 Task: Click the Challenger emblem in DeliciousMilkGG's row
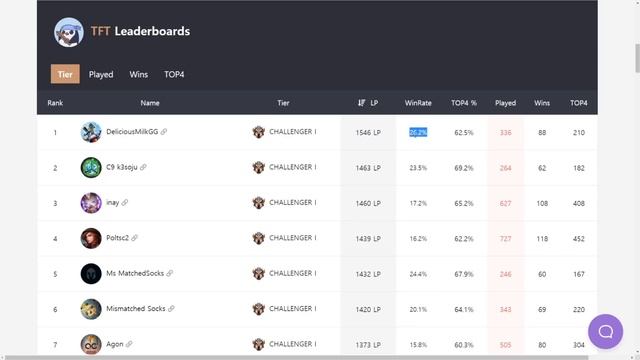point(258,132)
